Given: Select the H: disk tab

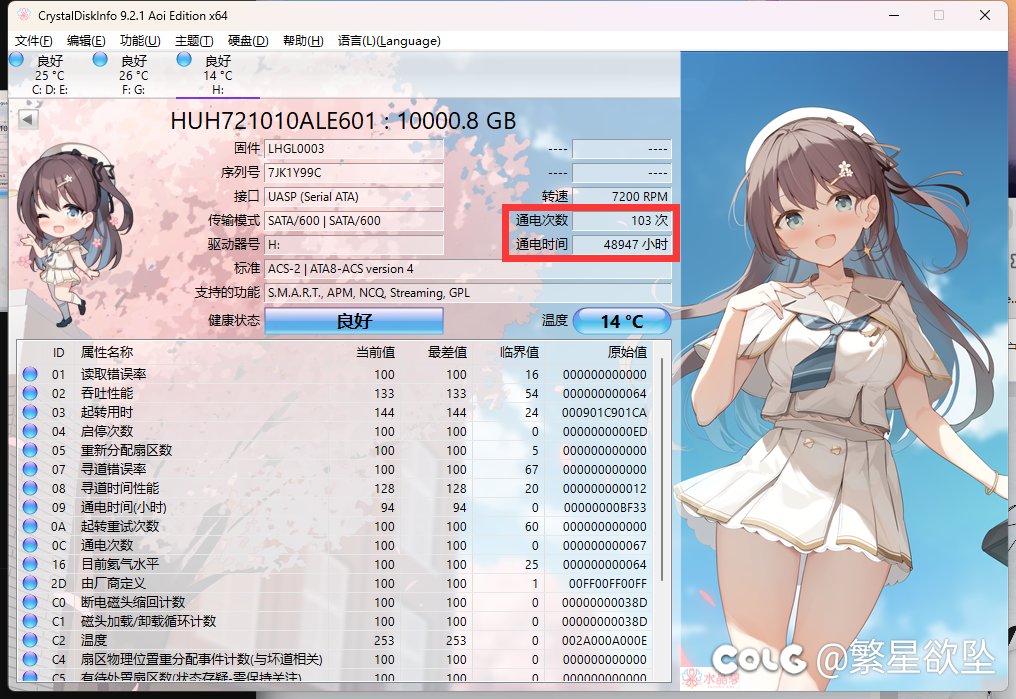Looking at the screenshot, I should pos(218,75).
